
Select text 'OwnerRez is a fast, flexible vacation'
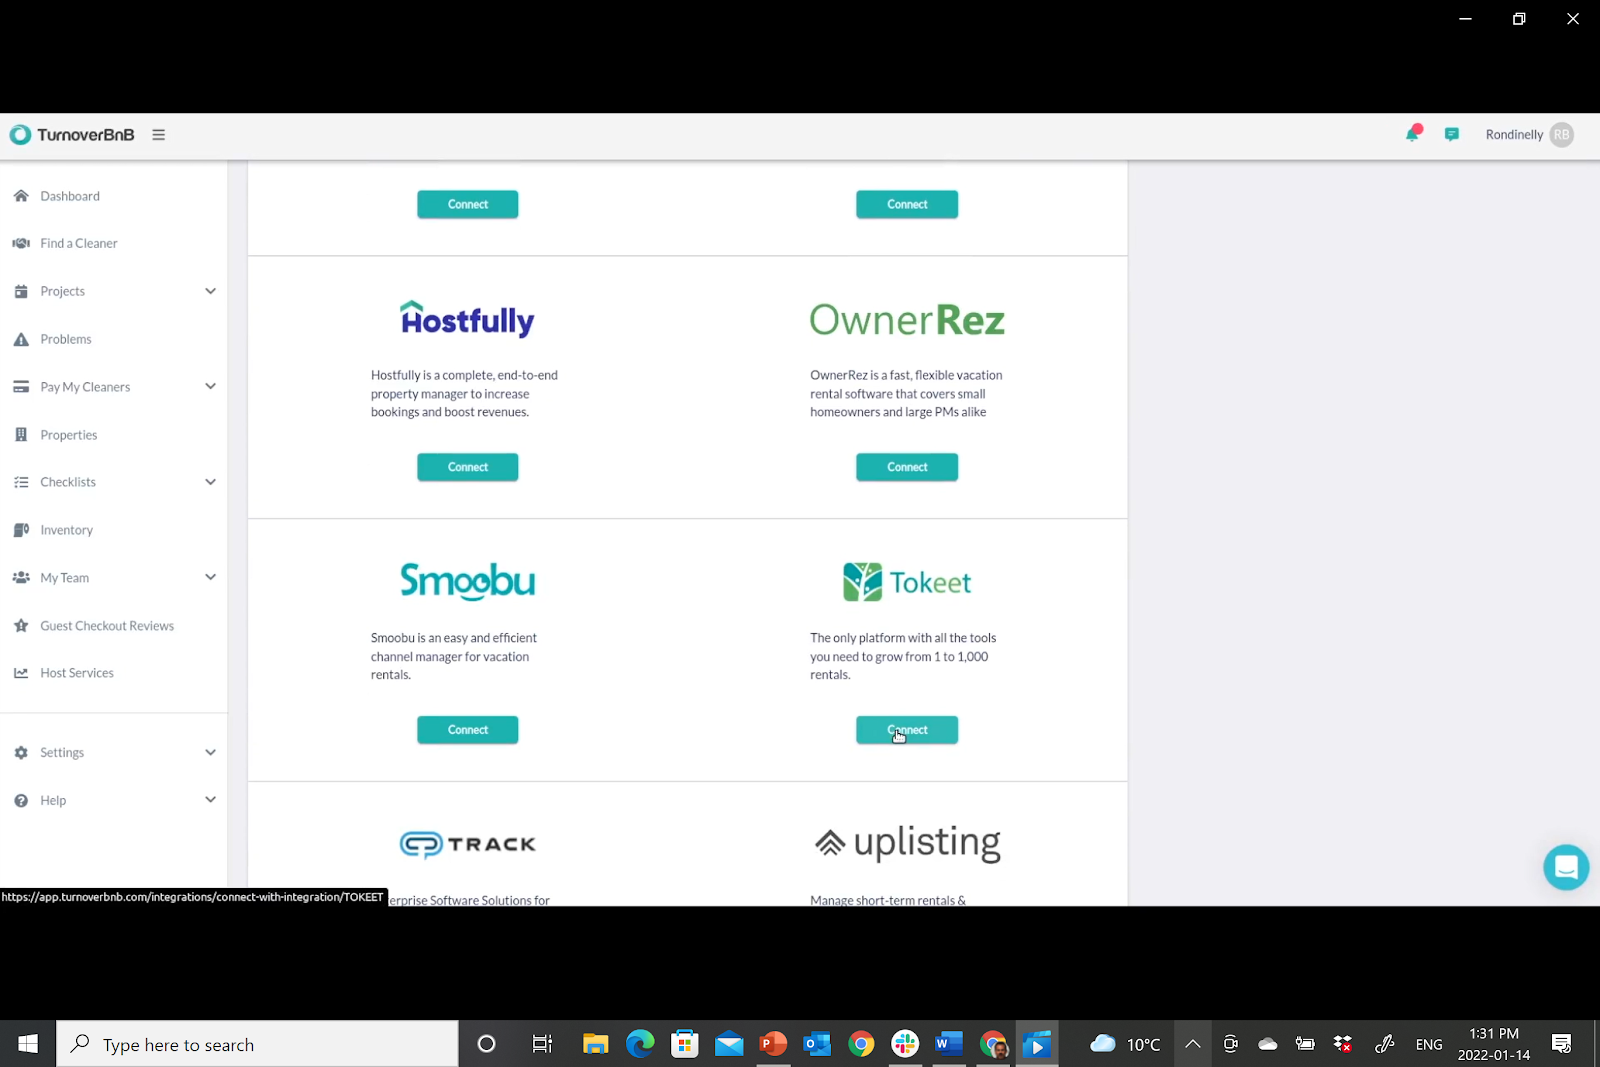pyautogui.click(x=906, y=375)
